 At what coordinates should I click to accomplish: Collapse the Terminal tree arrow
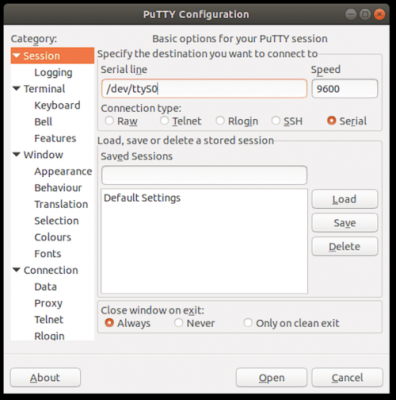(17, 88)
